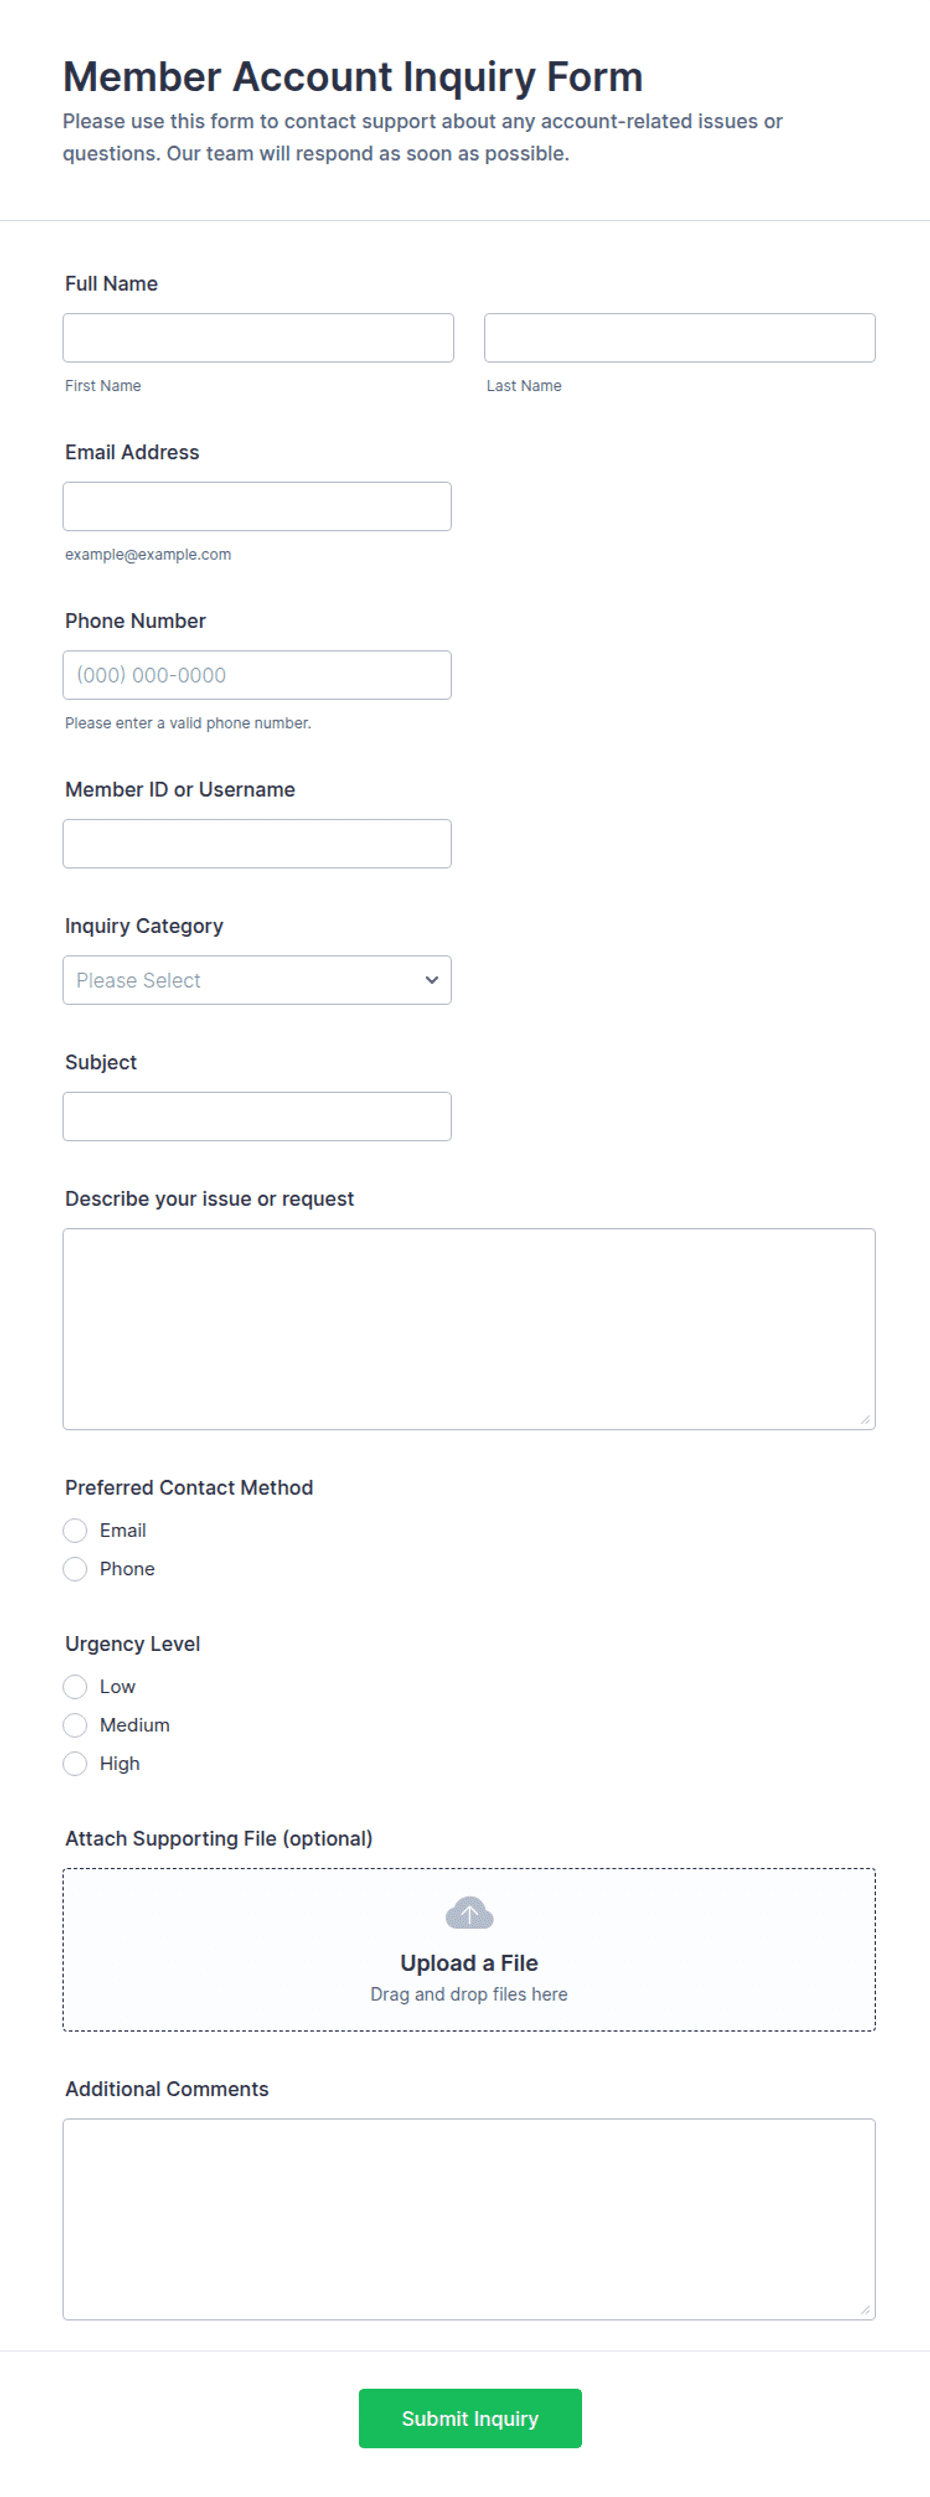
Task: Click the Email Address input field
Action: click(257, 506)
